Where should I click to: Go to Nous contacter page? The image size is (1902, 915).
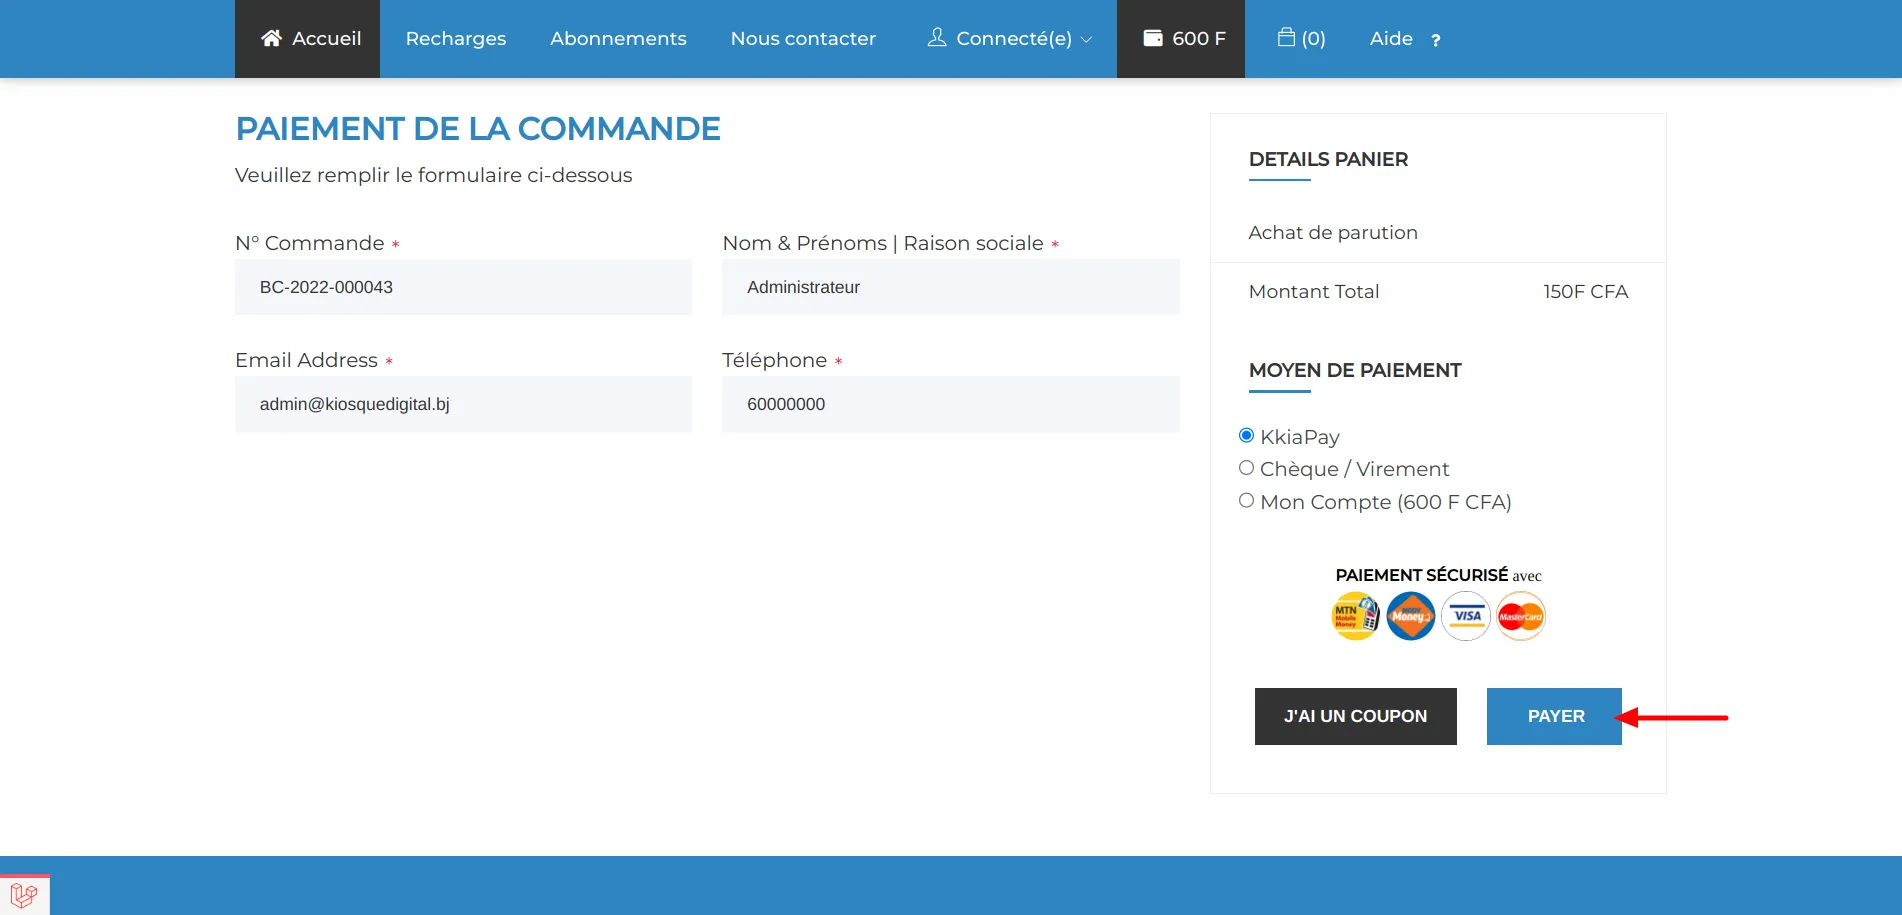pos(803,38)
